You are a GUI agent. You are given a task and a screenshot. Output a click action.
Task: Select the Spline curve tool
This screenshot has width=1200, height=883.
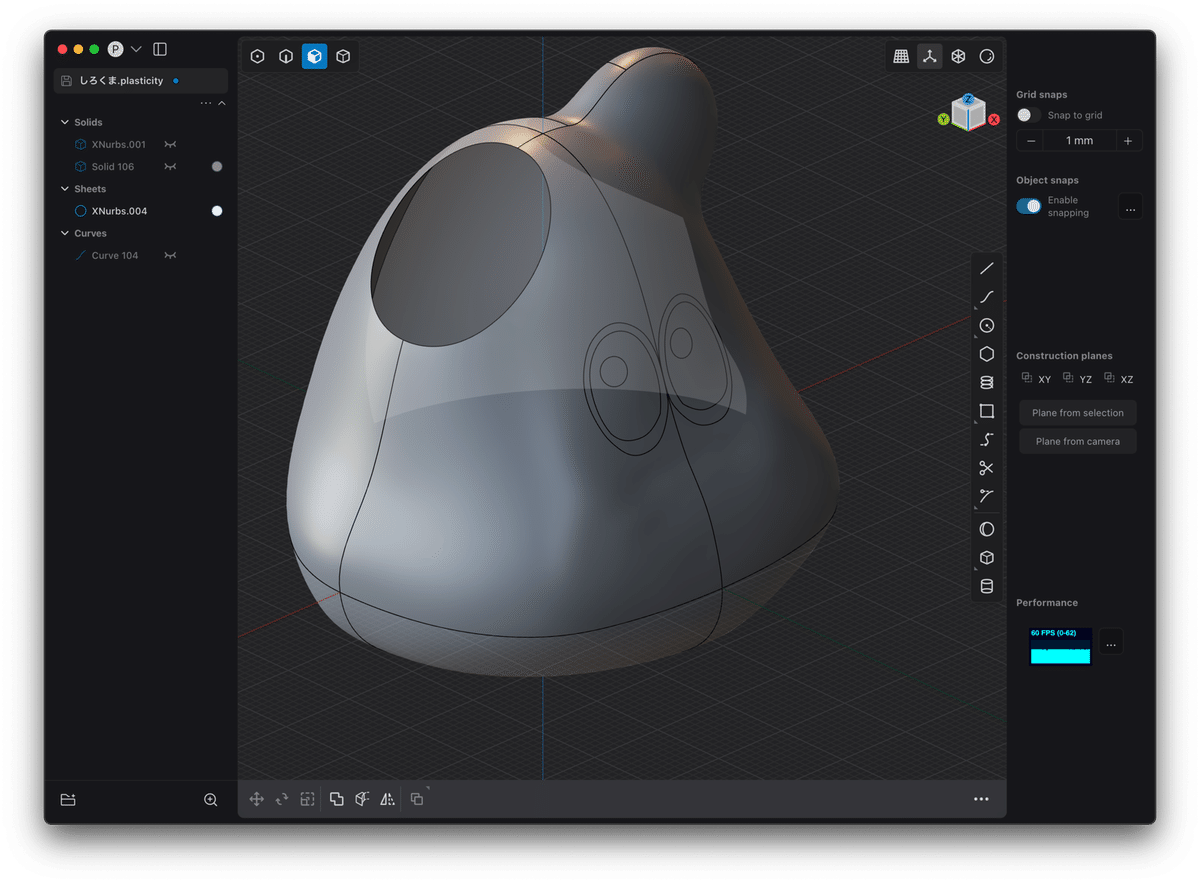(x=987, y=297)
